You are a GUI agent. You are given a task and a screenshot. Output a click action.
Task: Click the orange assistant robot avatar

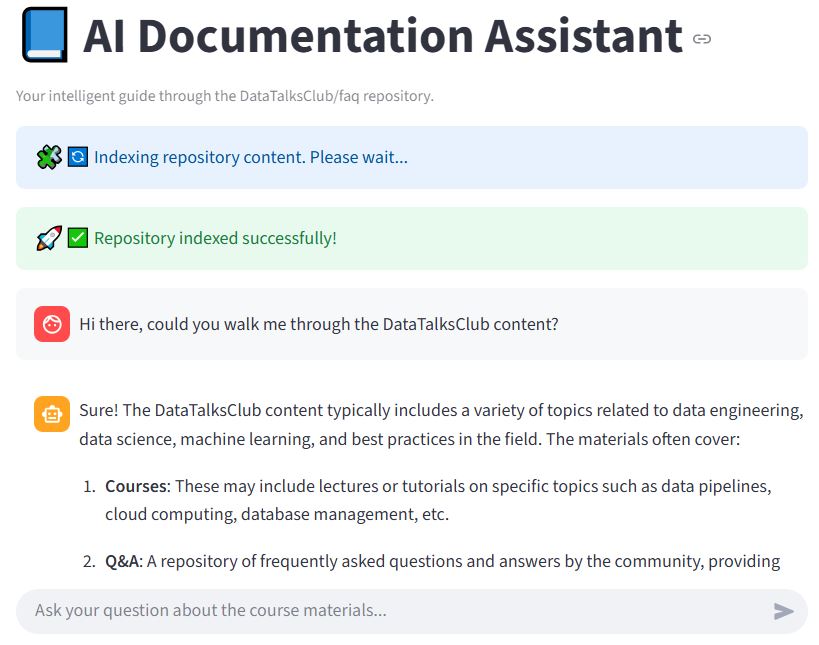pyautogui.click(x=52, y=413)
